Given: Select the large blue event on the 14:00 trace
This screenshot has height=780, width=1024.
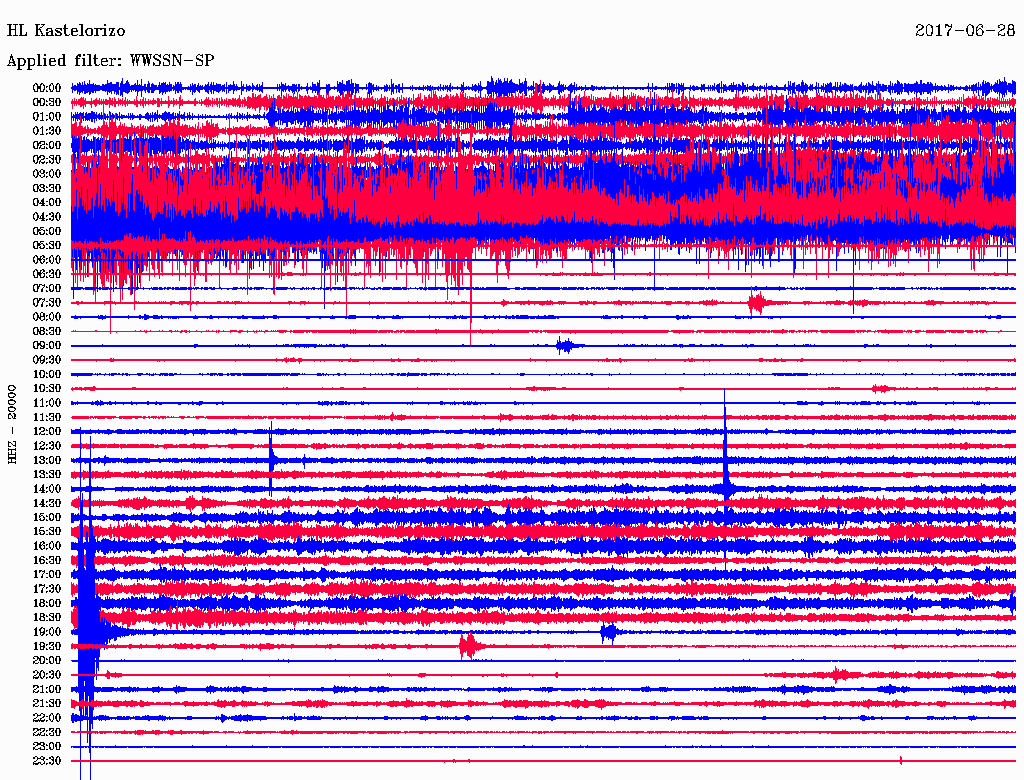Looking at the screenshot, I should click(726, 480).
